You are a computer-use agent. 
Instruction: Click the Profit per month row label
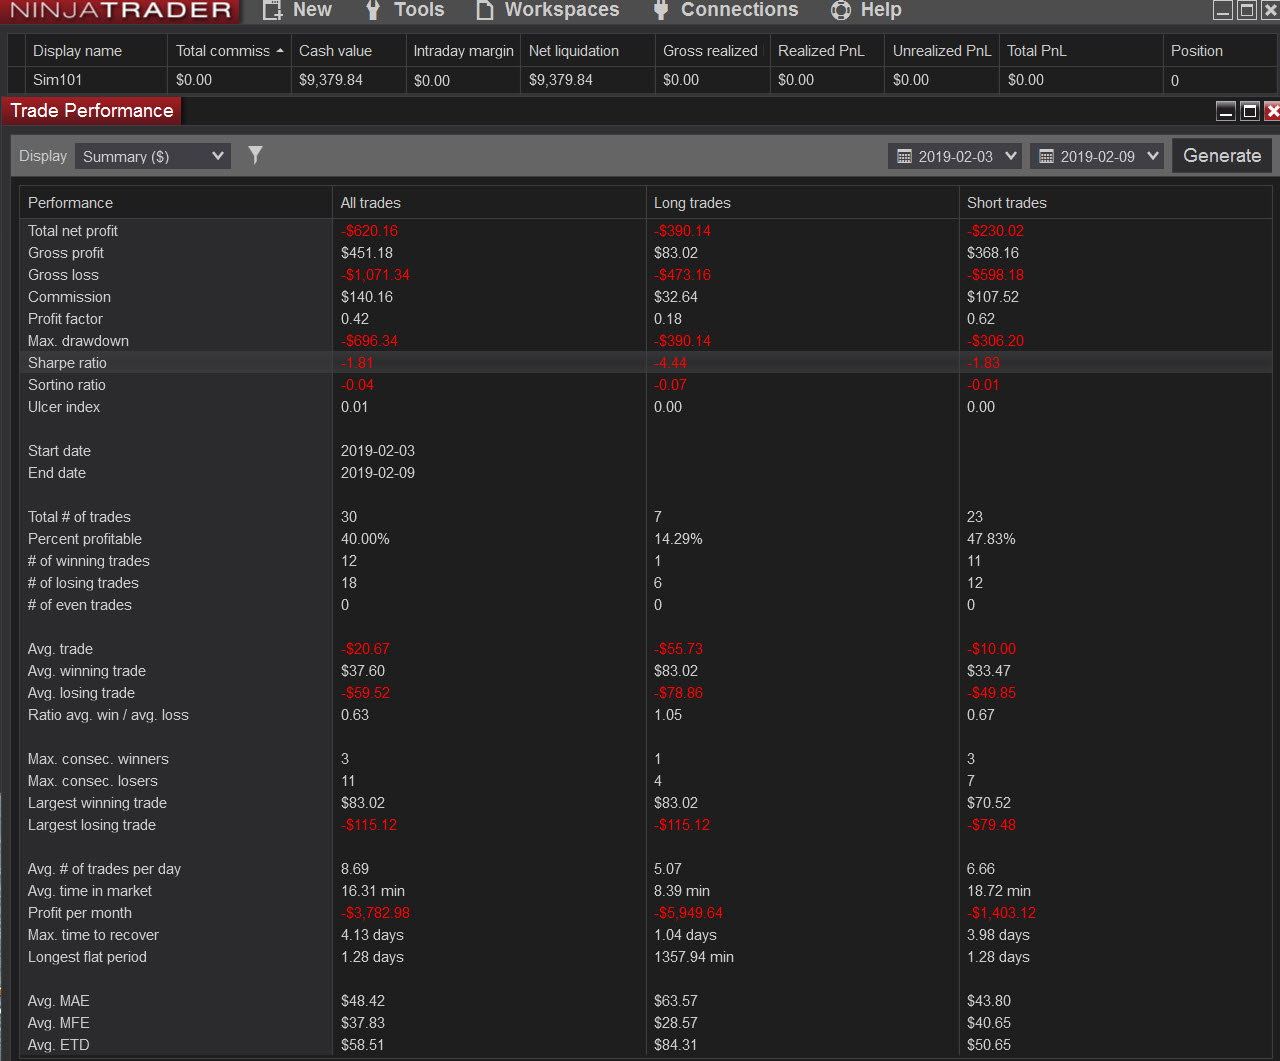tap(80, 913)
